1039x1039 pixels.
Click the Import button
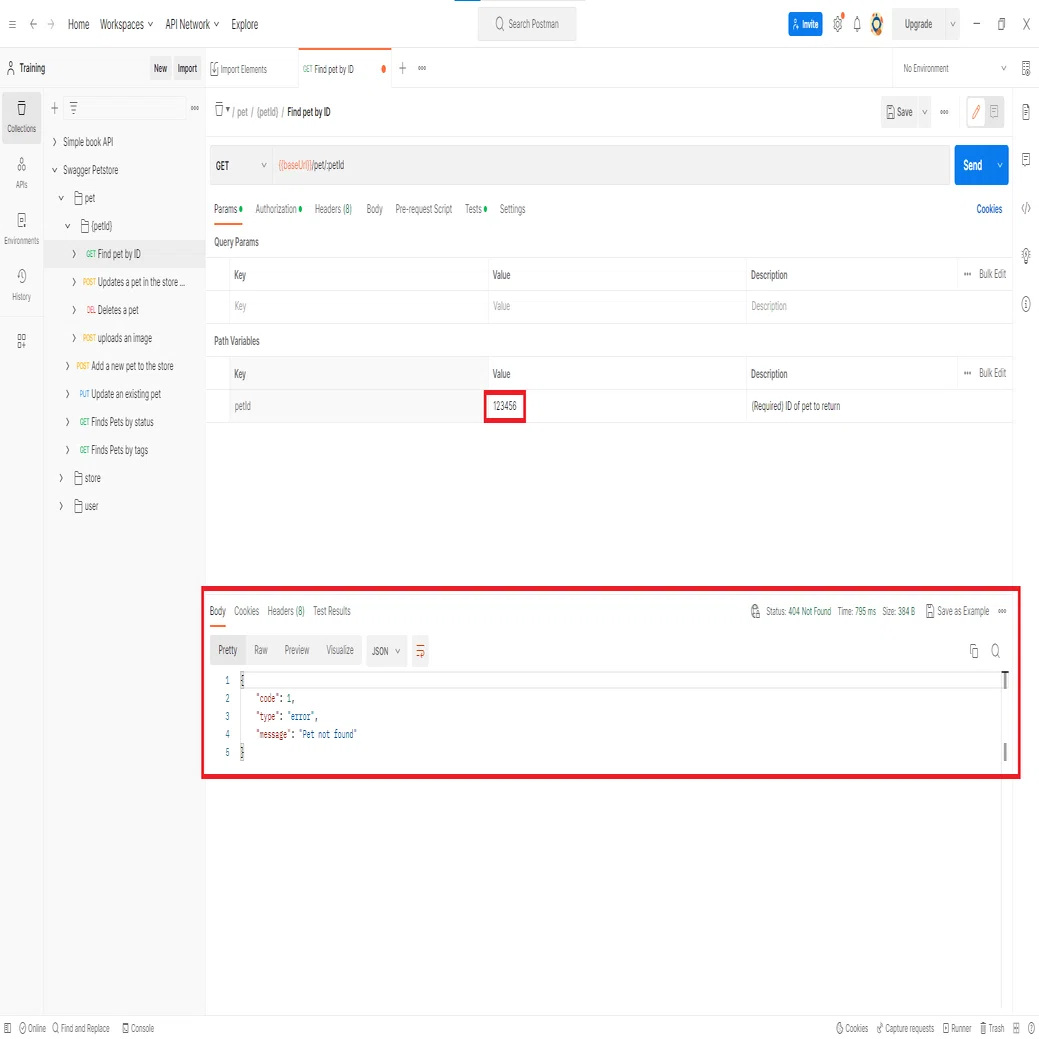pos(187,68)
